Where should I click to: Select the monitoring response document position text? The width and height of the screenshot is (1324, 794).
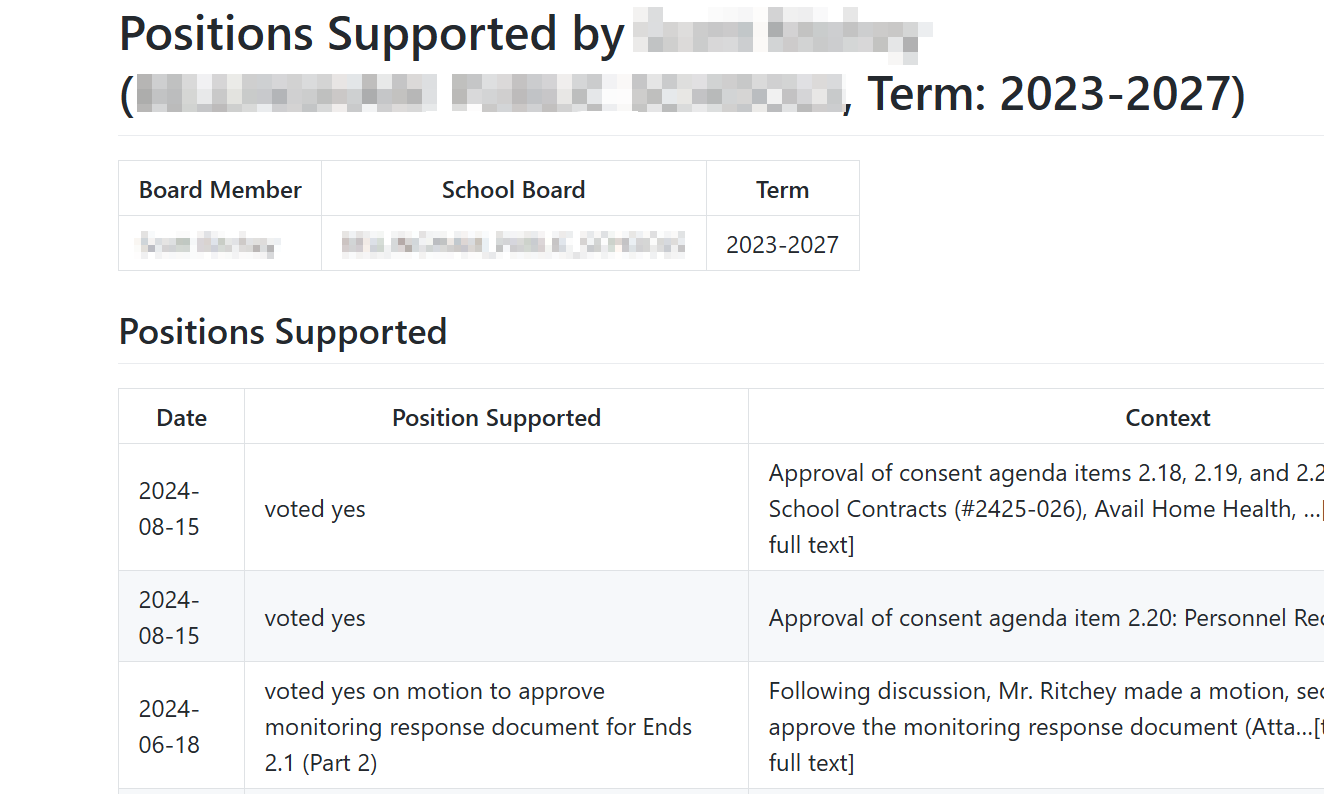click(478, 727)
